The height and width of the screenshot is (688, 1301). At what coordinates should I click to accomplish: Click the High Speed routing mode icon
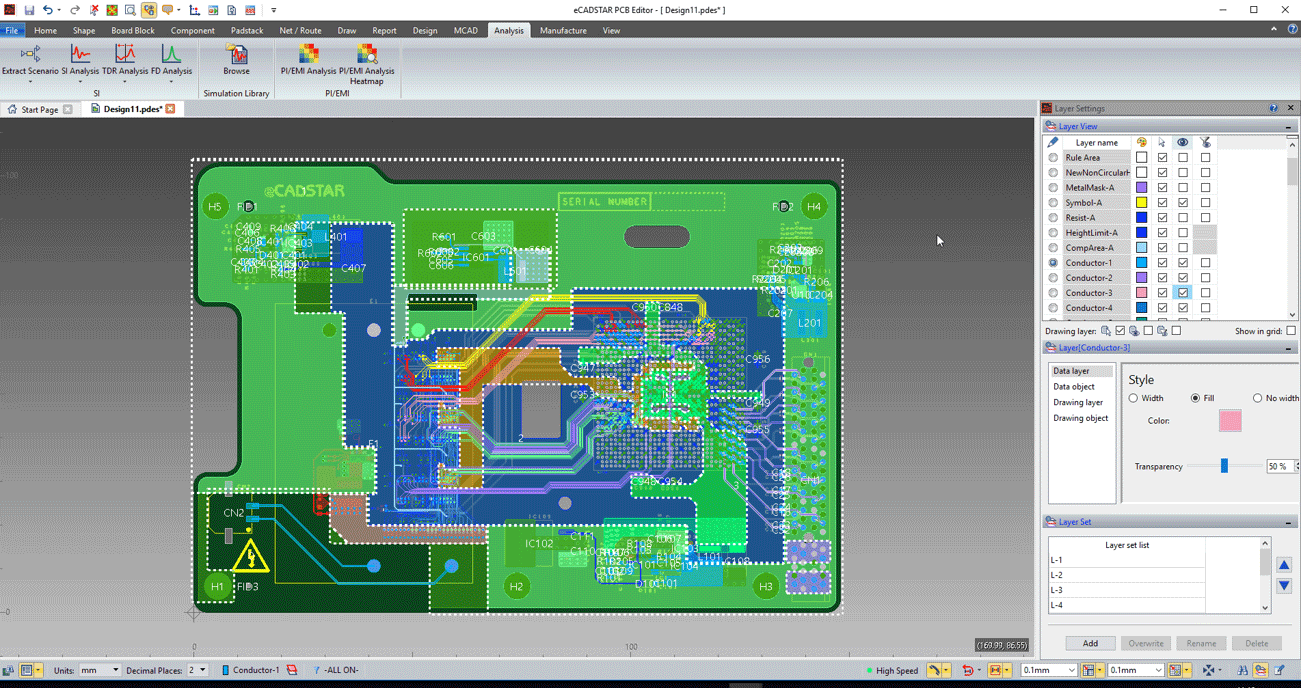click(933, 670)
